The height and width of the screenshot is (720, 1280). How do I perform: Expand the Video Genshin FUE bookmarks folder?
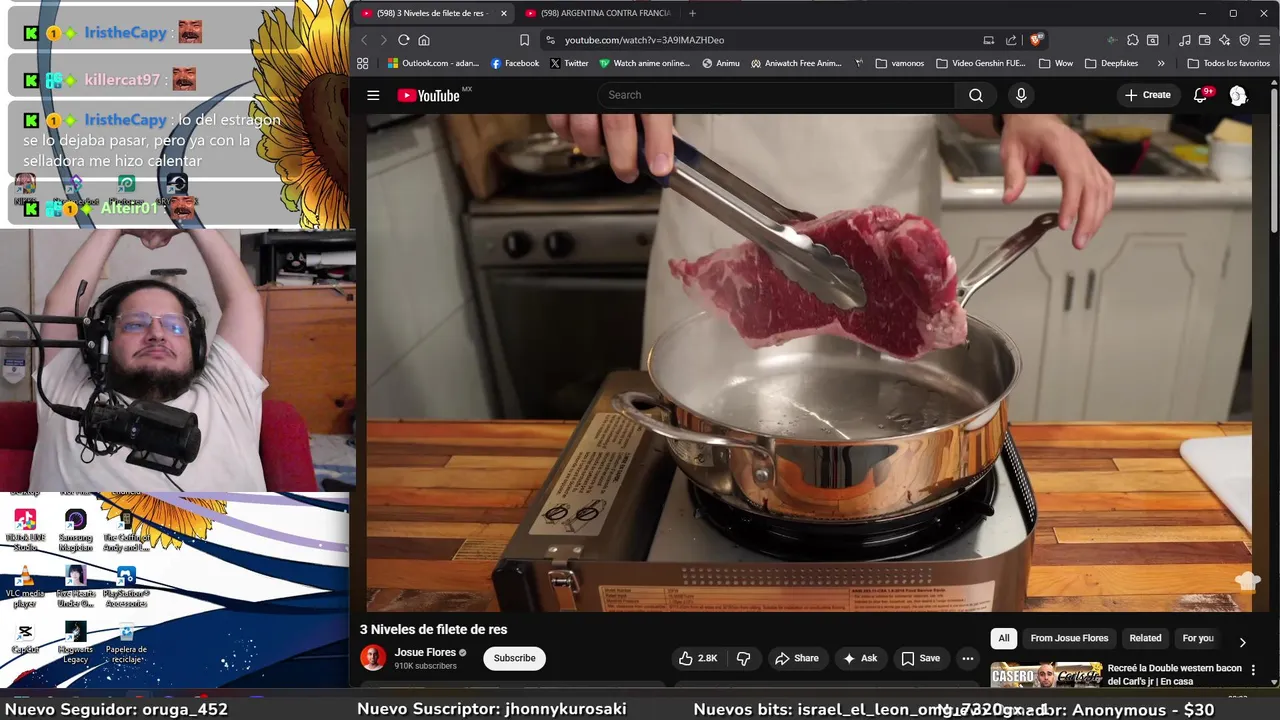click(x=981, y=63)
